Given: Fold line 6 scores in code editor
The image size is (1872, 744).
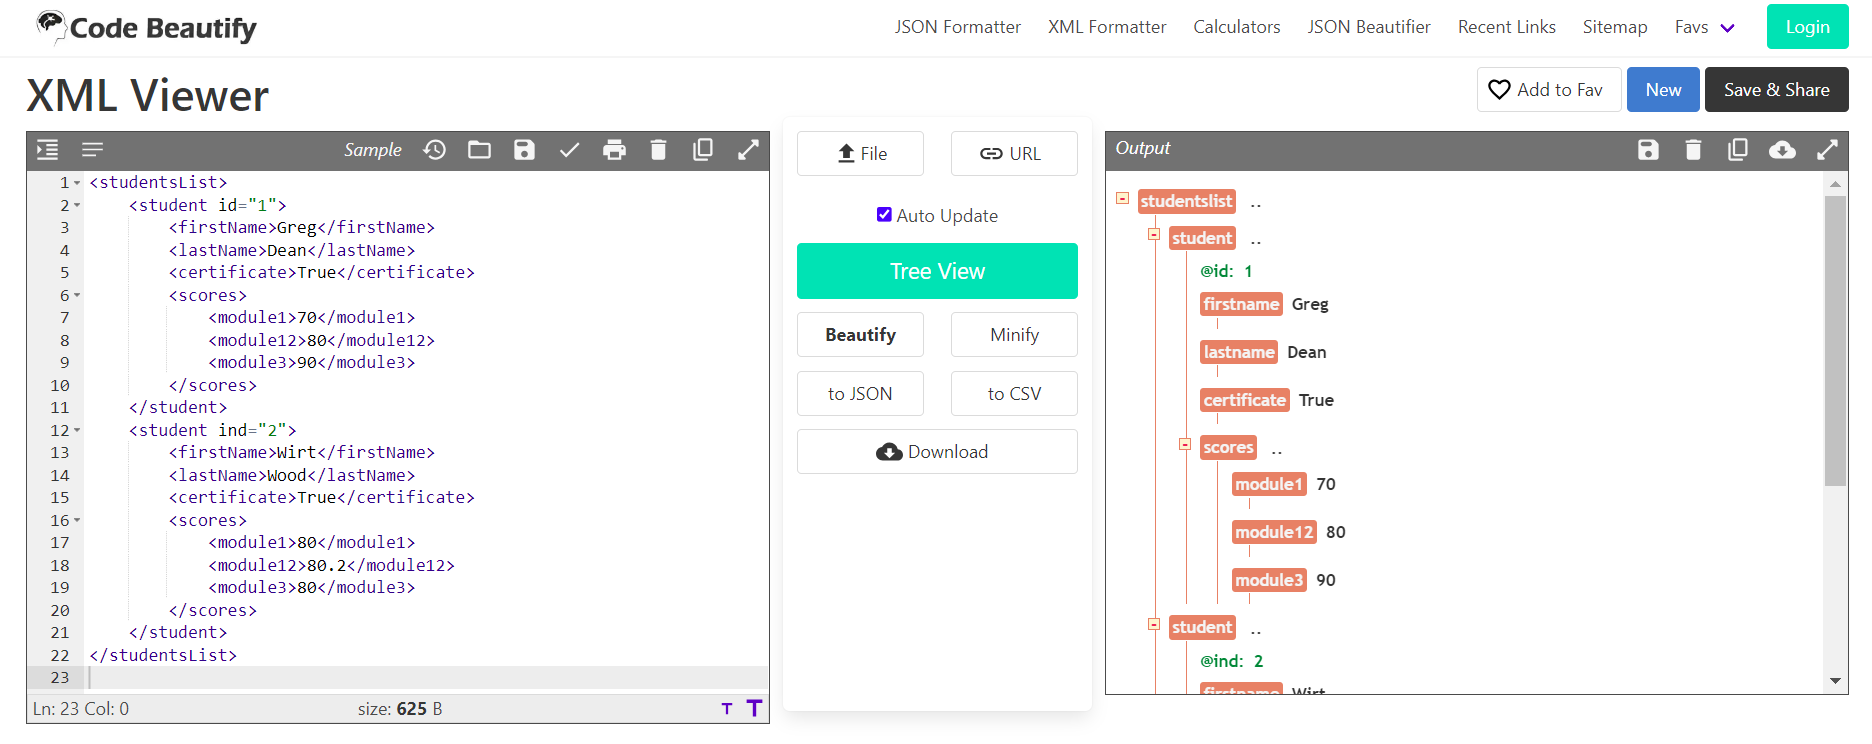Looking at the screenshot, I should pyautogui.click(x=77, y=296).
